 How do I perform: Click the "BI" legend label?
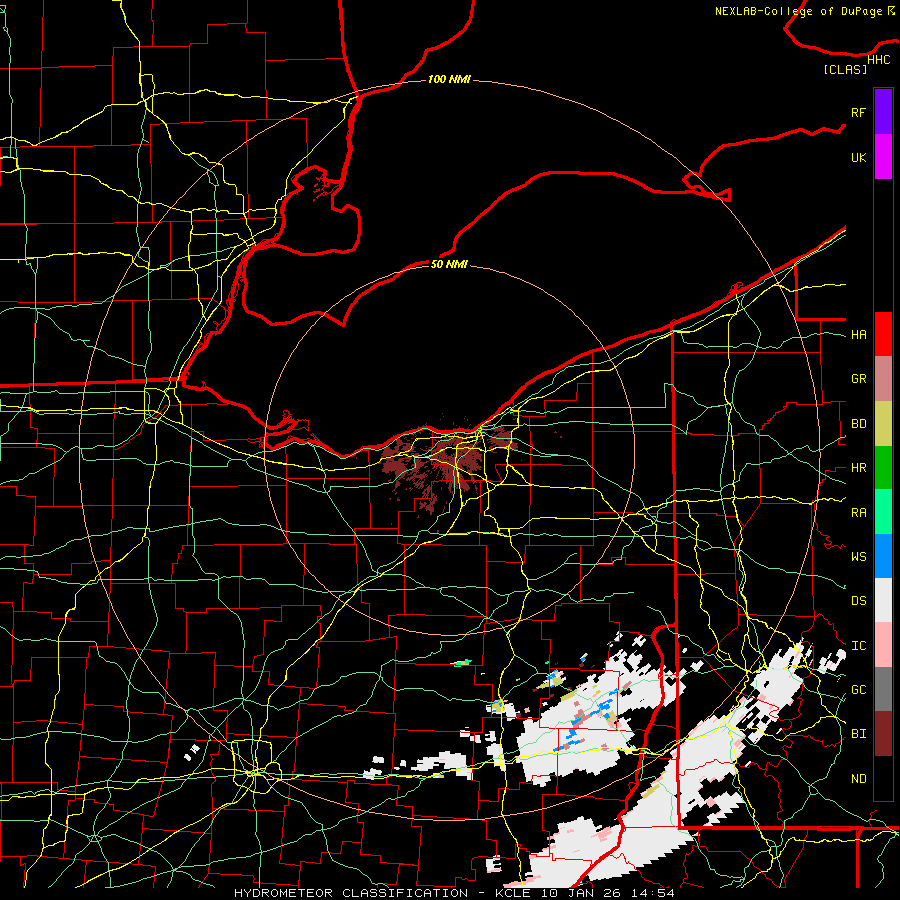(858, 734)
